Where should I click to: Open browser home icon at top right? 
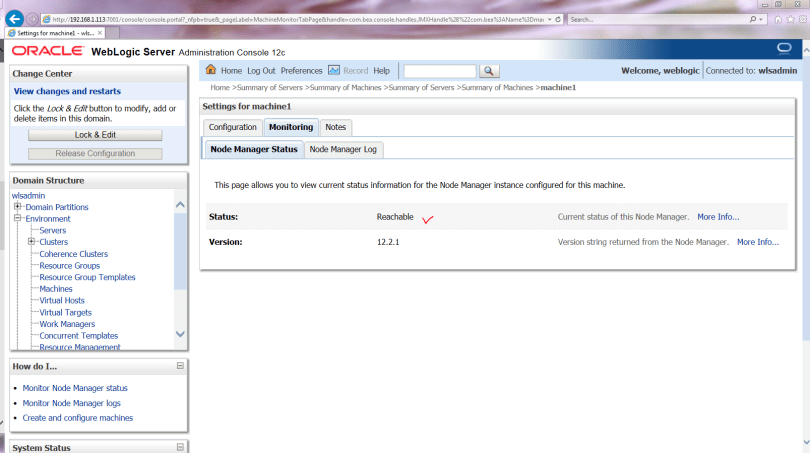[x=777, y=19]
